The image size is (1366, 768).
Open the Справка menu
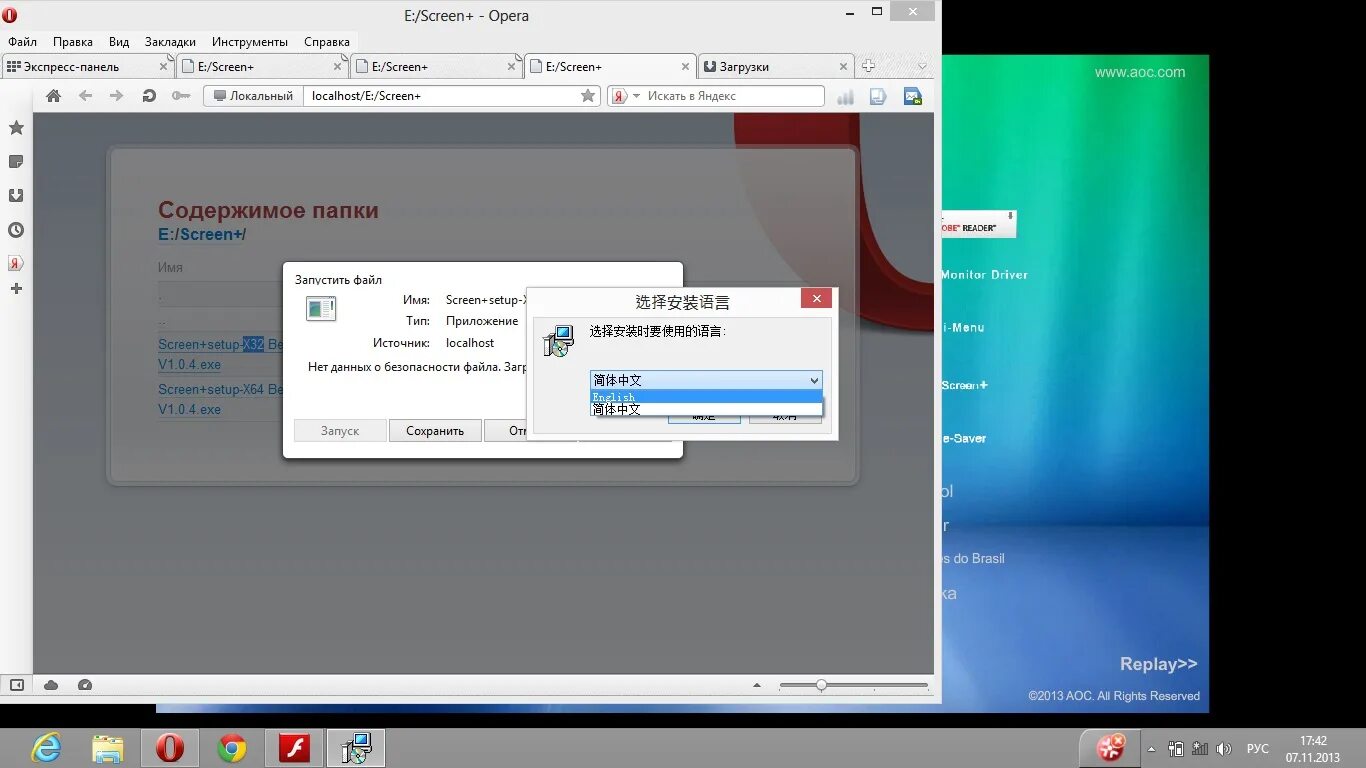click(327, 42)
